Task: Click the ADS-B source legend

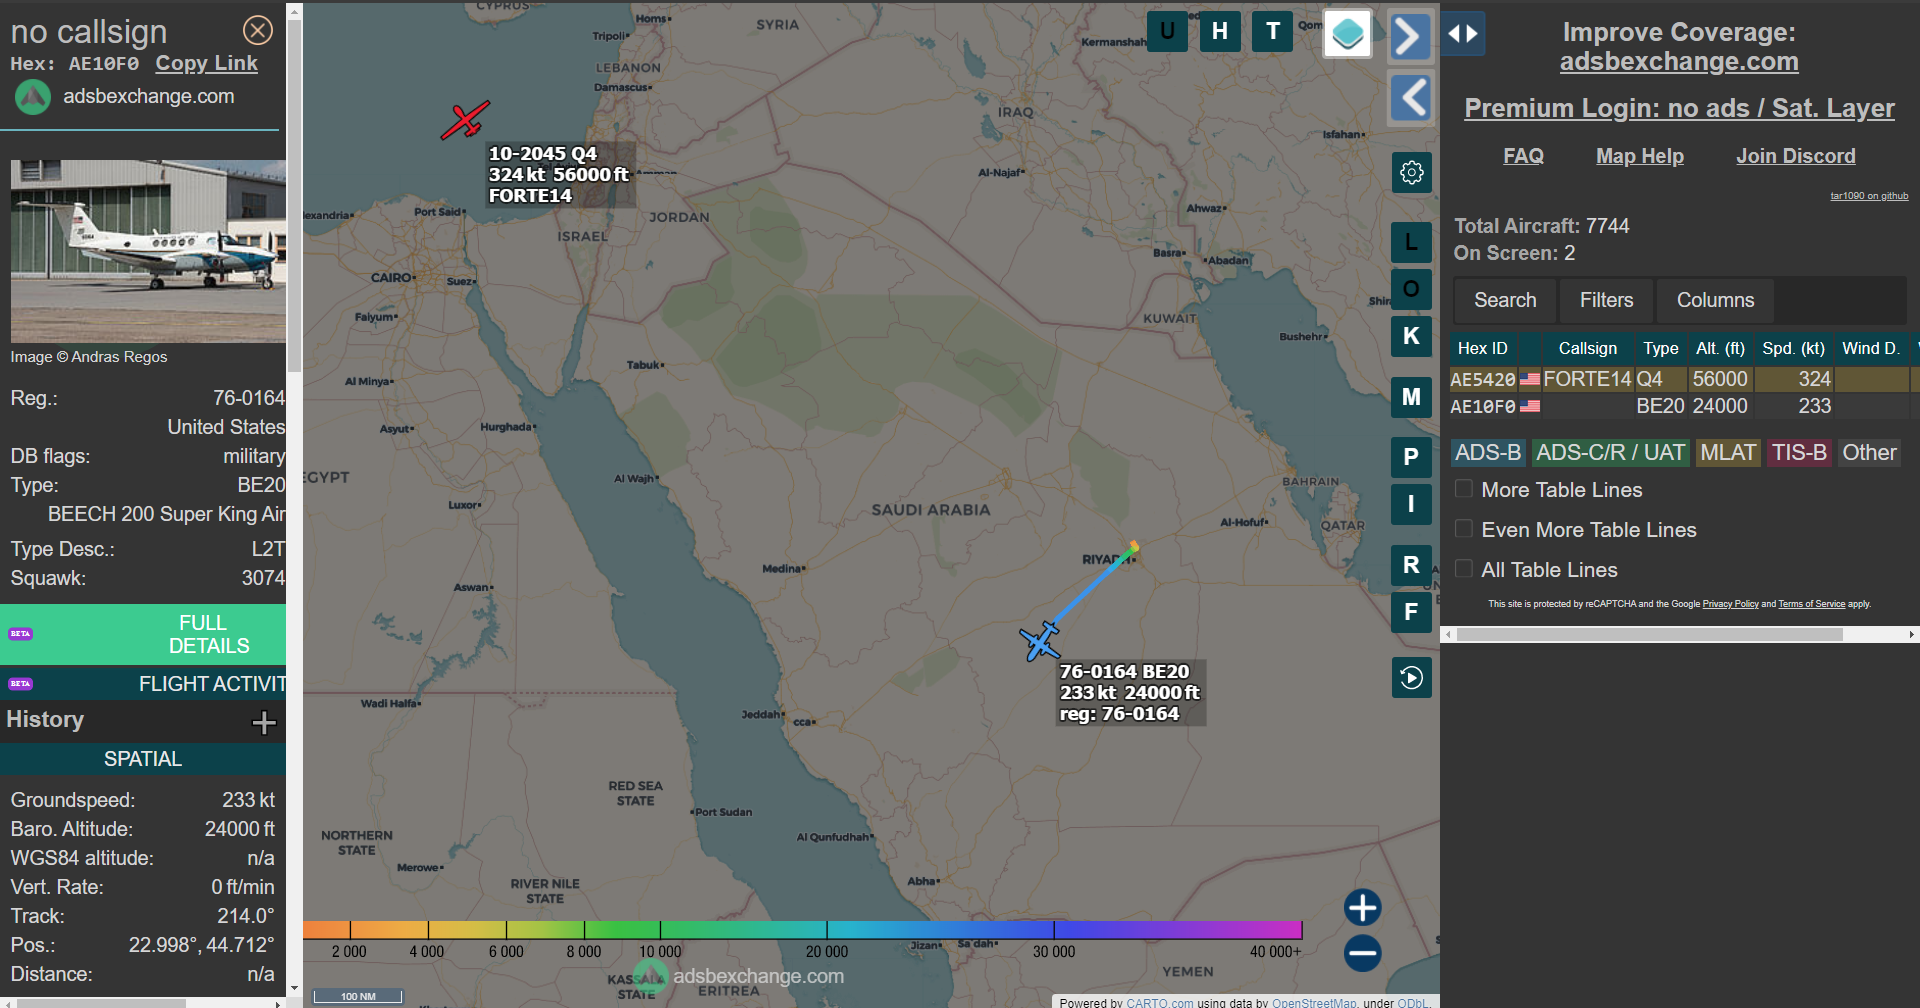Action: (1488, 453)
